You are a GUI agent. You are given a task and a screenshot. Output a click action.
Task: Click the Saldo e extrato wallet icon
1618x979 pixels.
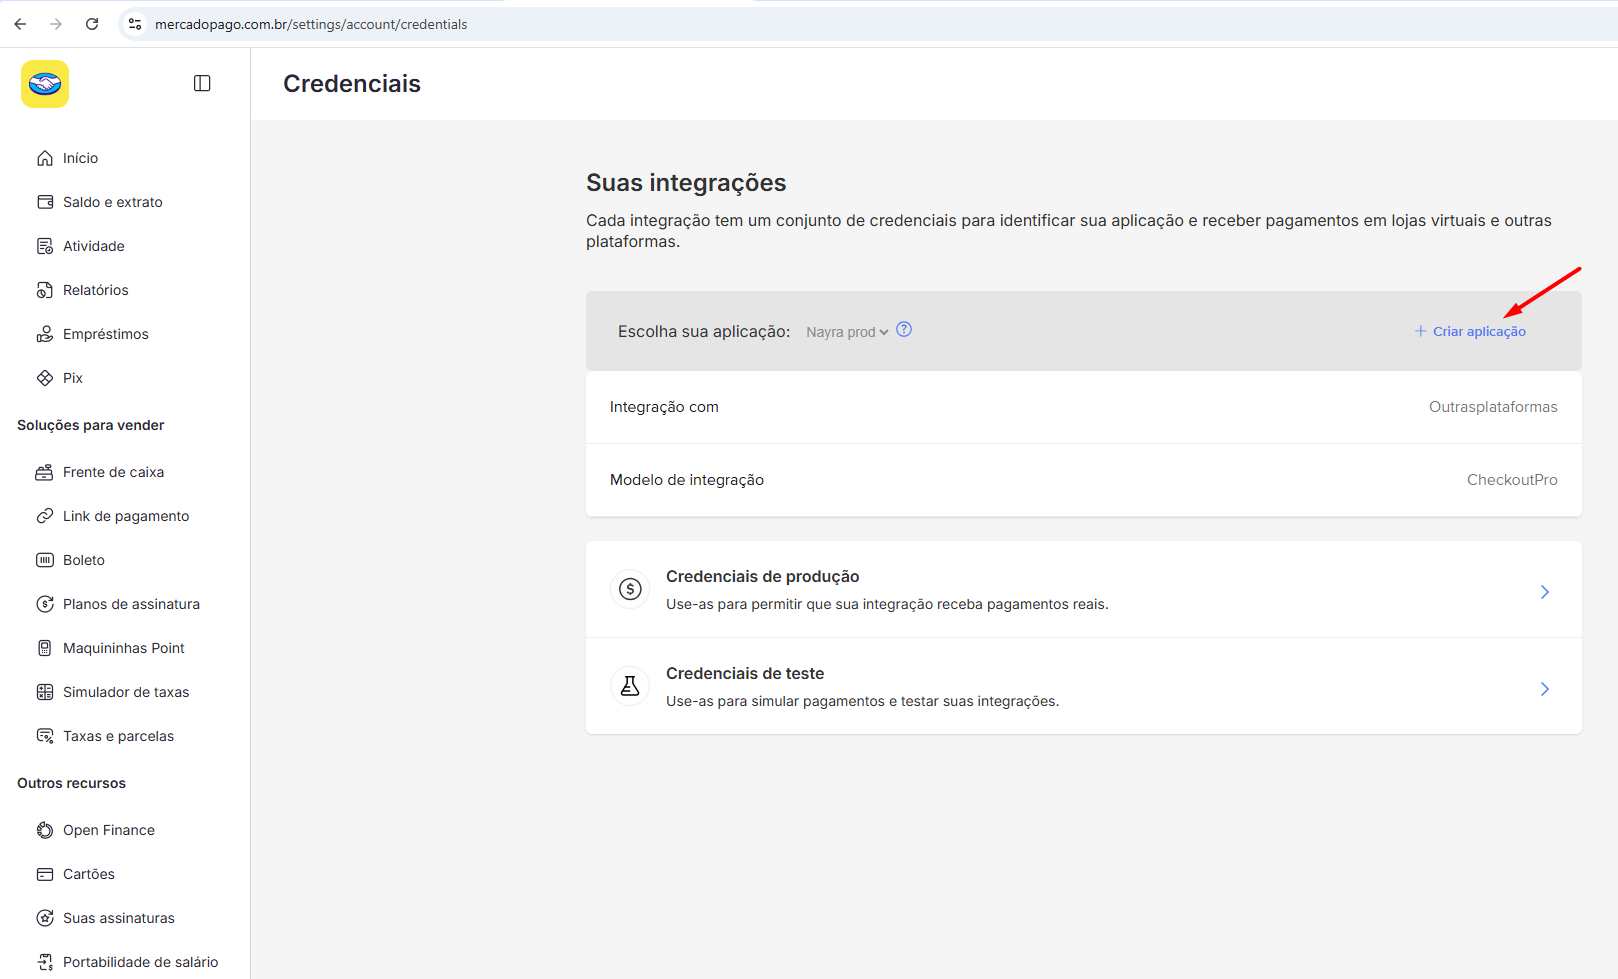click(x=45, y=202)
